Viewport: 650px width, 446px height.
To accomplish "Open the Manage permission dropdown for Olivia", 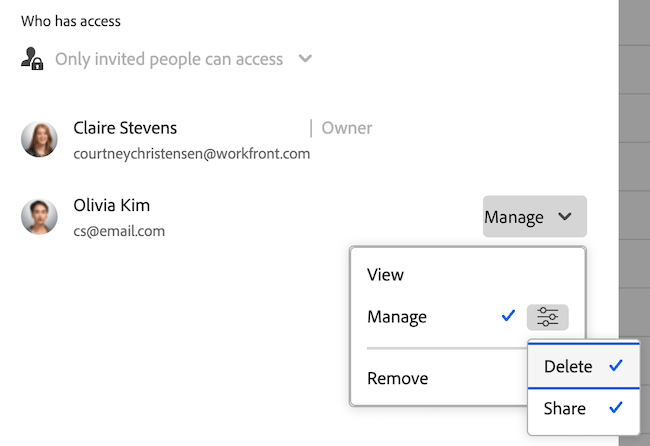I will 534,217.
